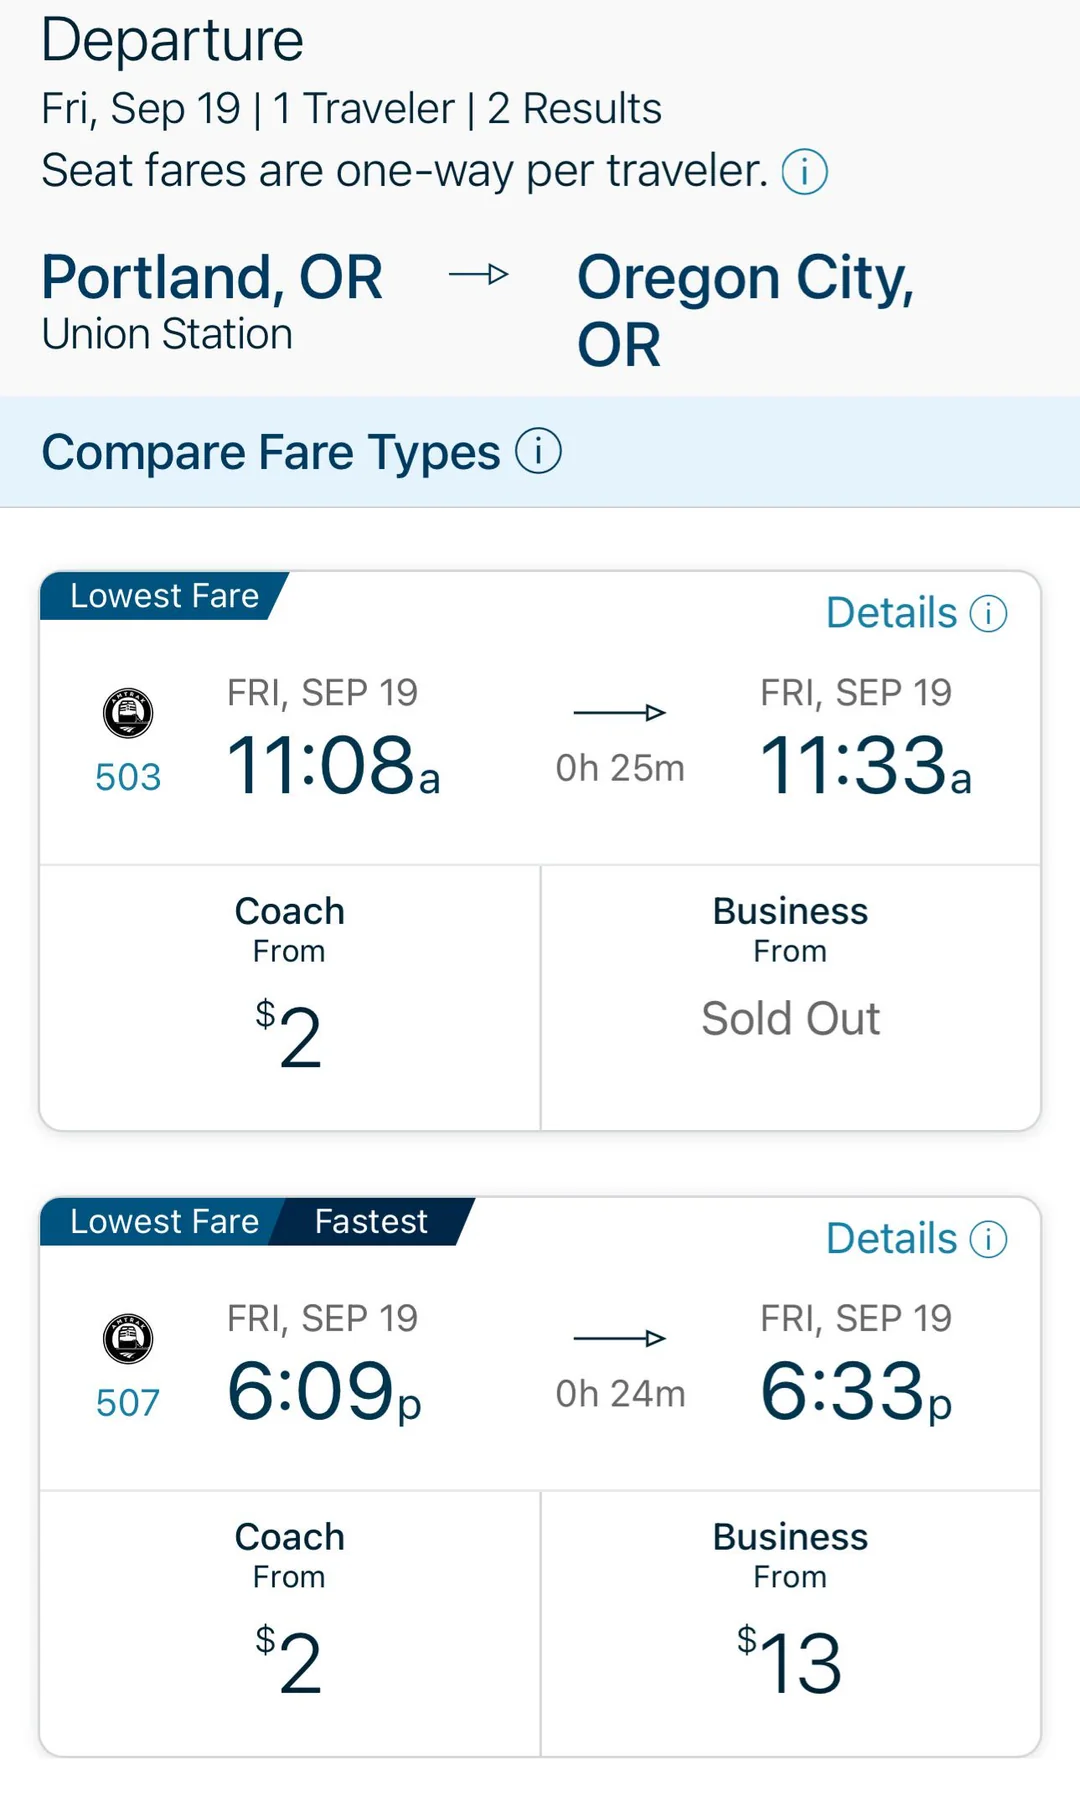Image resolution: width=1080 pixels, height=1796 pixels.
Task: Tap the Fastest badge on train 507
Action: pos(371,1222)
